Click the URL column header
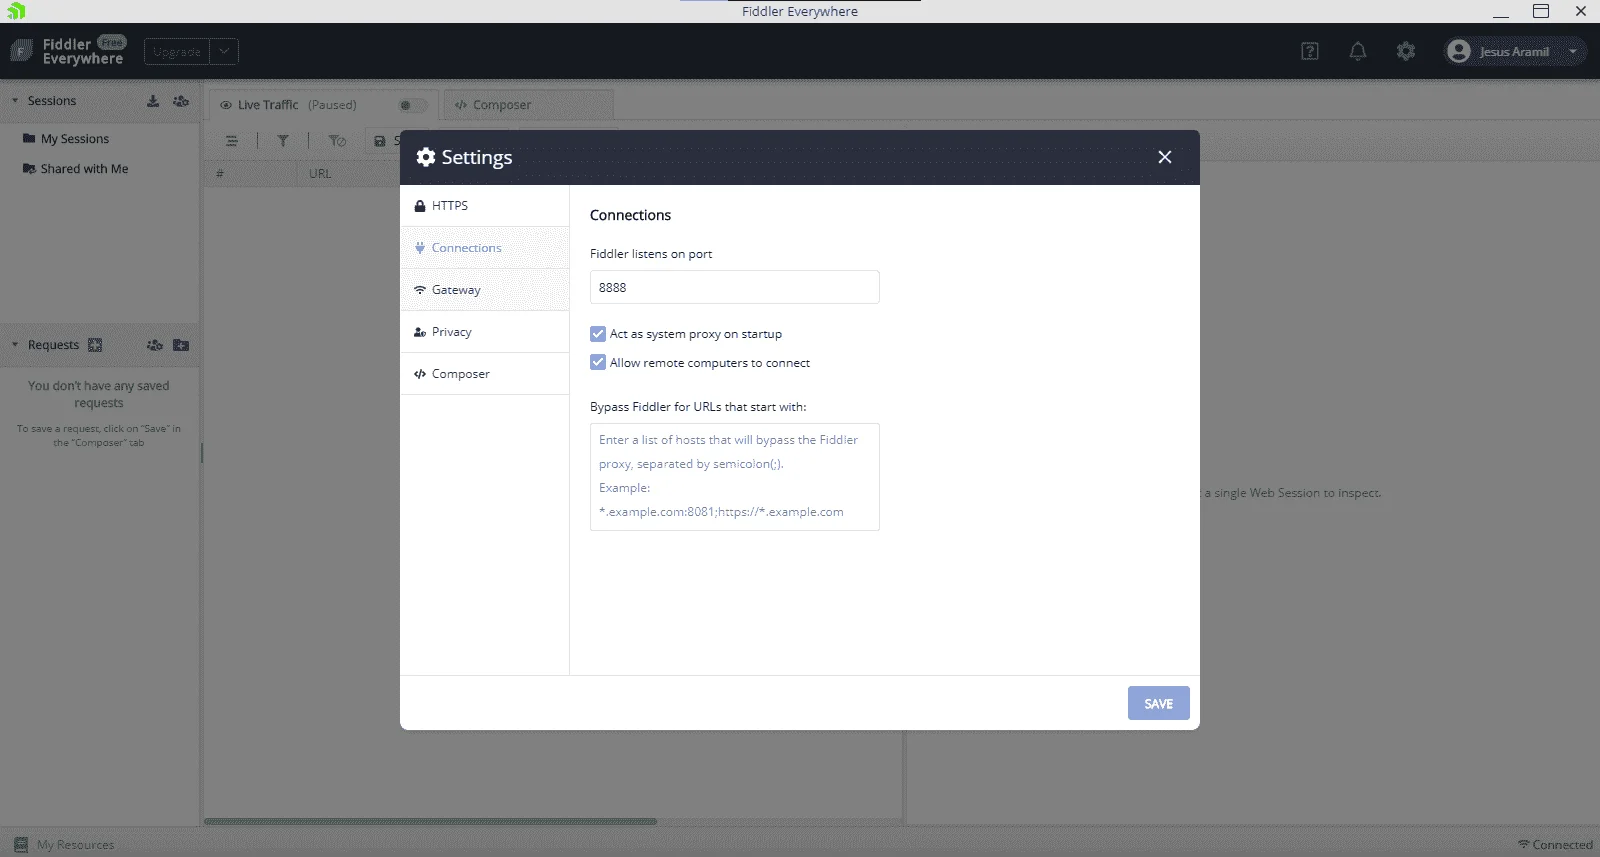Viewport: 1600px width, 857px height. pos(320,174)
